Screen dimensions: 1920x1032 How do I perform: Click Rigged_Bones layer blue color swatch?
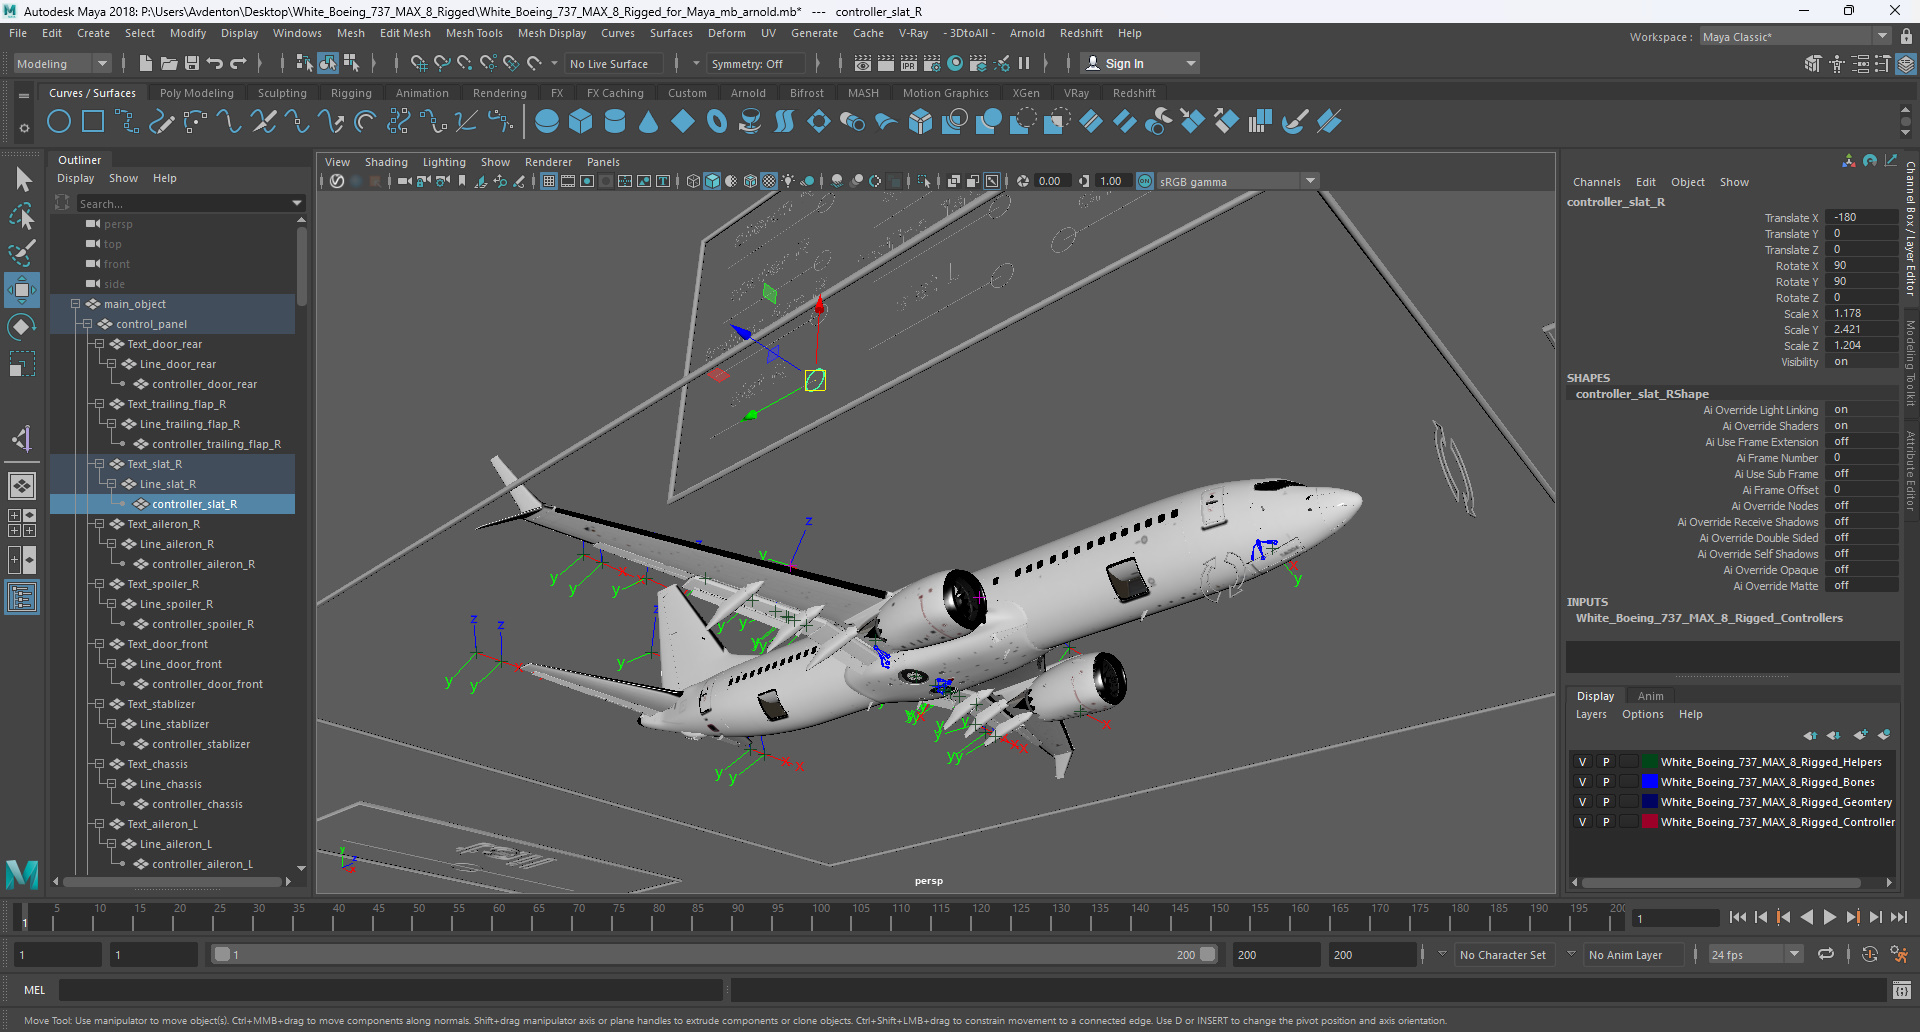click(1650, 782)
